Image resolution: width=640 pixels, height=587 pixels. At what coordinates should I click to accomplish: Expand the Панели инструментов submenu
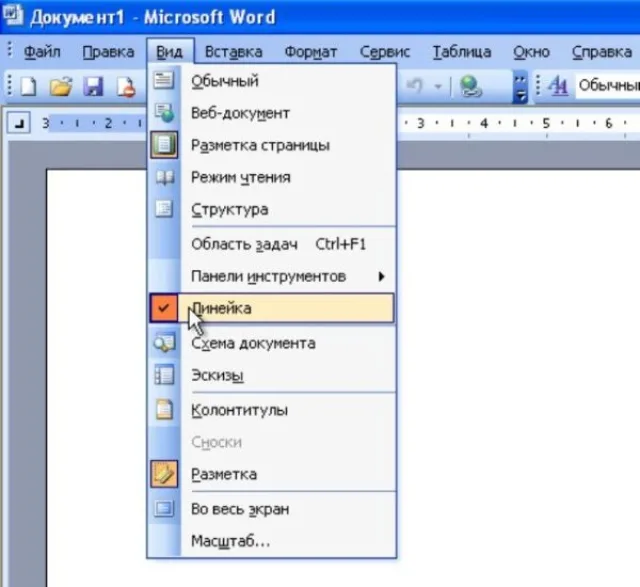click(272, 276)
